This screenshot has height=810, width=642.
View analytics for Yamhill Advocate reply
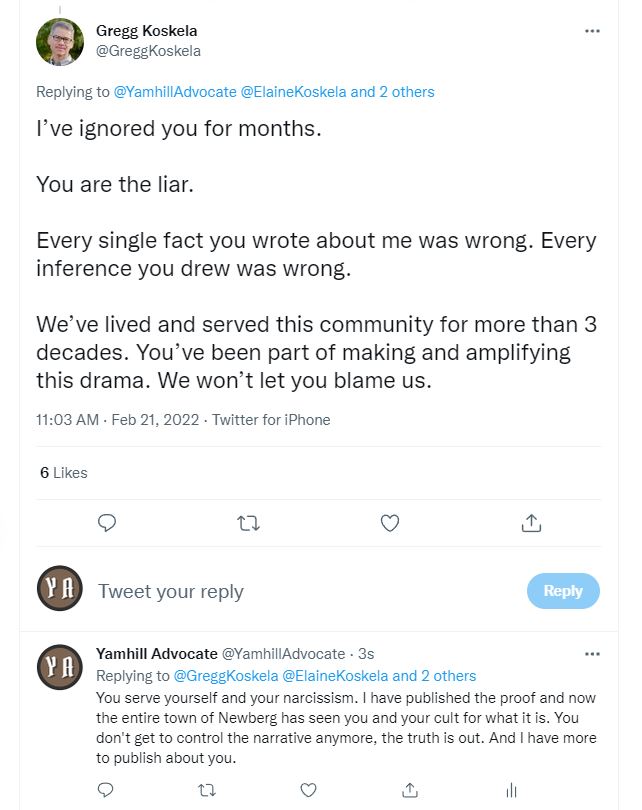tap(511, 790)
